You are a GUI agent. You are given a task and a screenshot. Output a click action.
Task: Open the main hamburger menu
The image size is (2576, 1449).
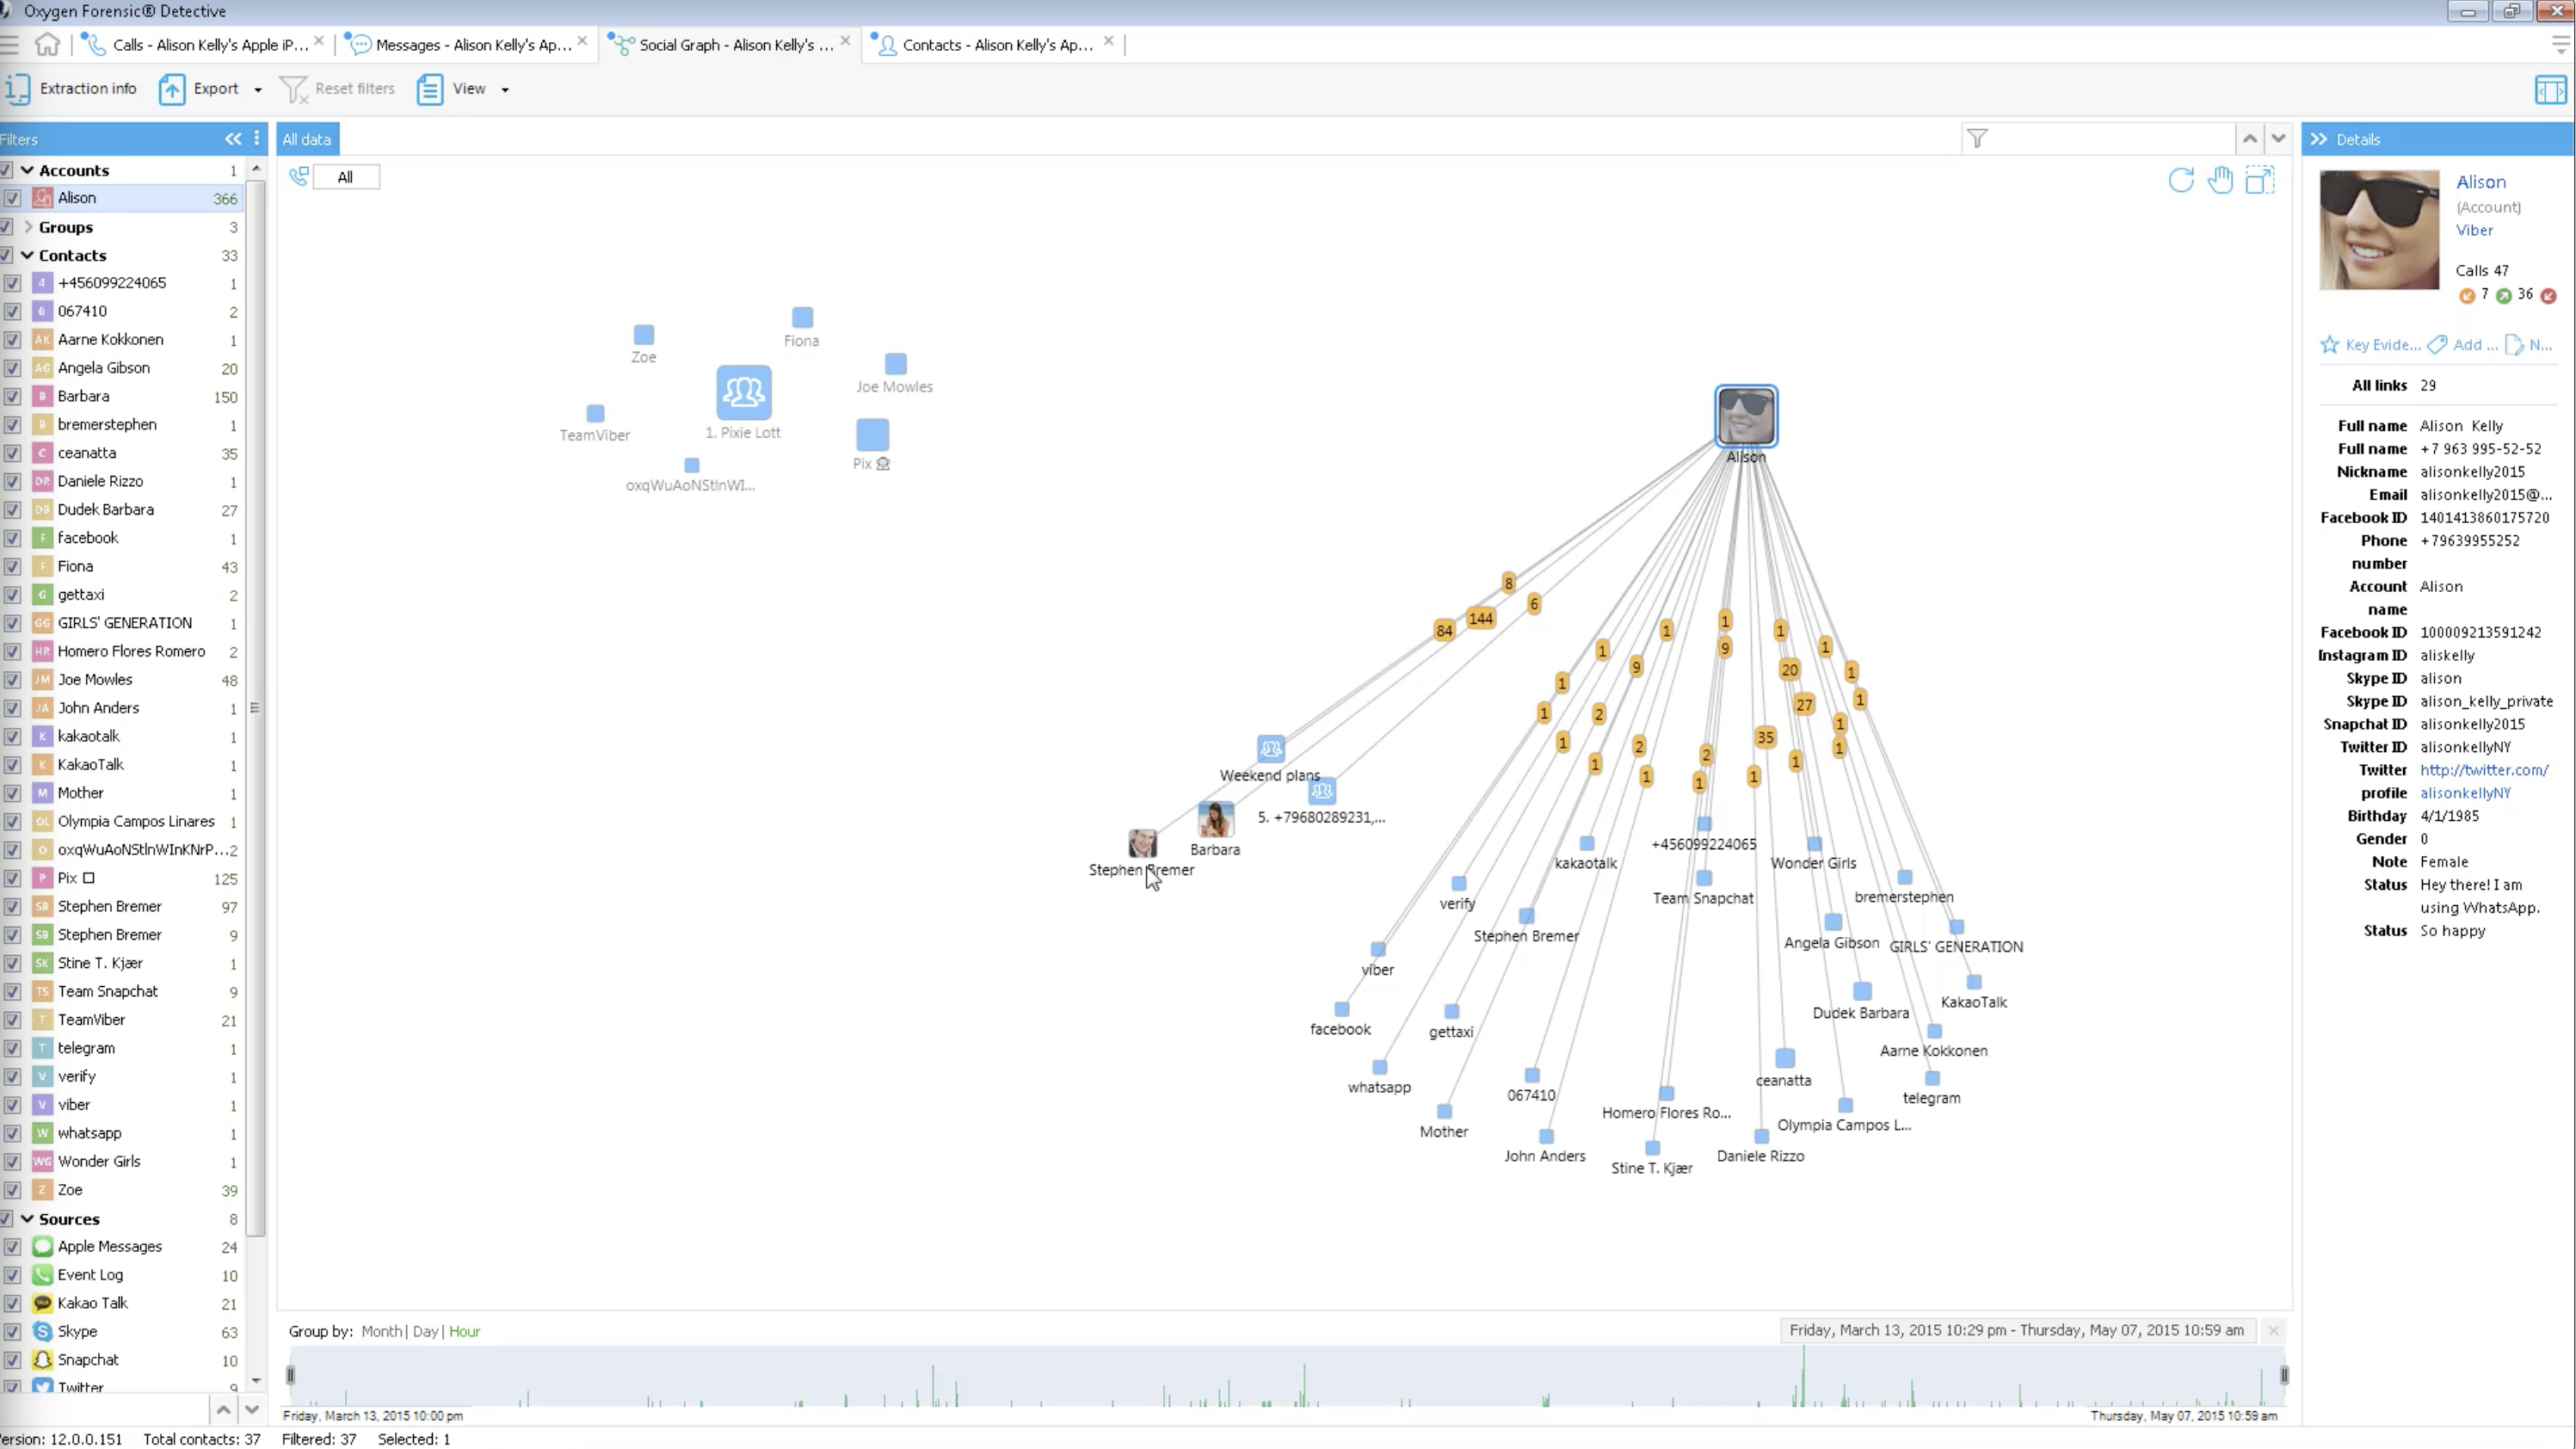10,44
